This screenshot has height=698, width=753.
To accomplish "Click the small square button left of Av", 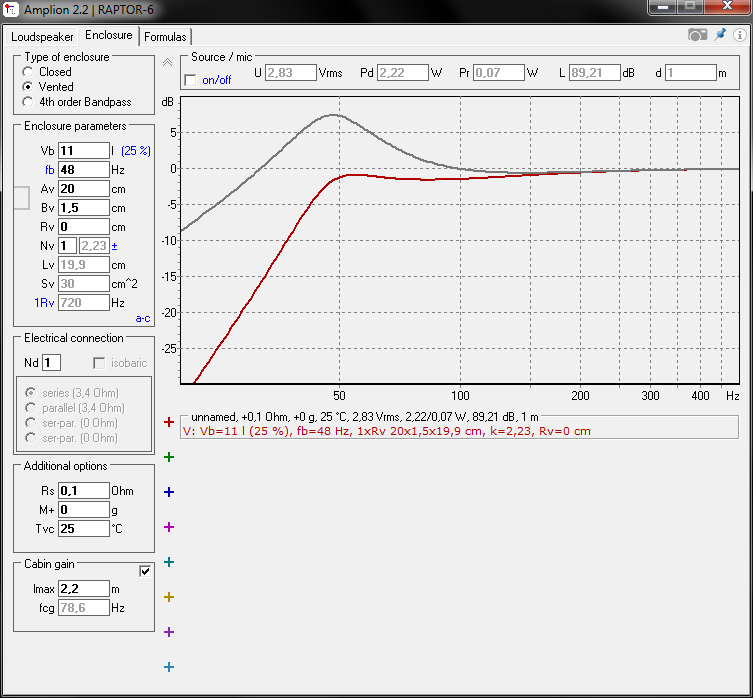I will pyautogui.click(x=21, y=198).
